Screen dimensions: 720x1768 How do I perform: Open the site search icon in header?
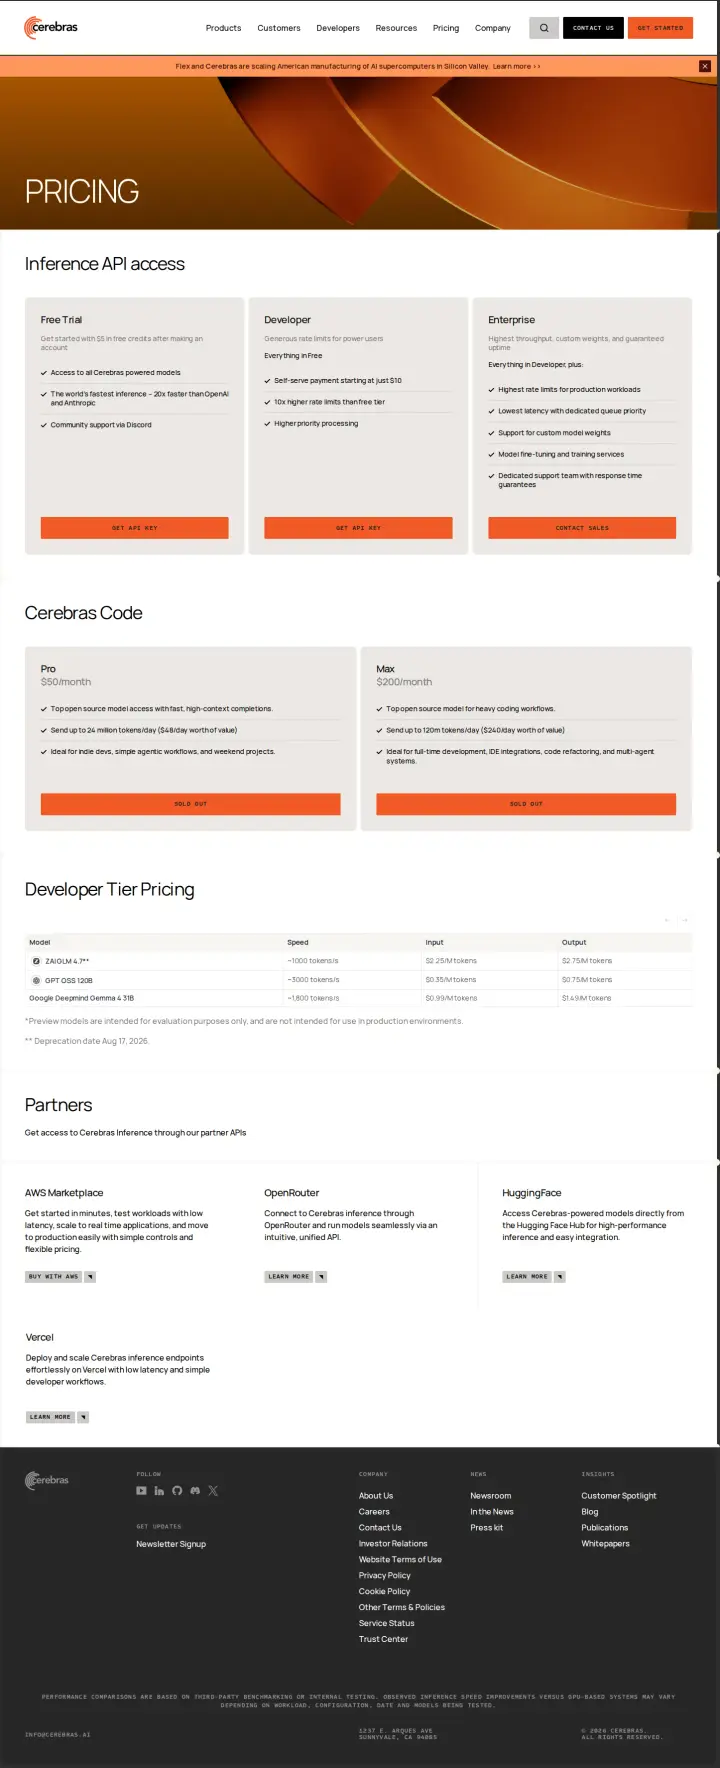point(544,28)
